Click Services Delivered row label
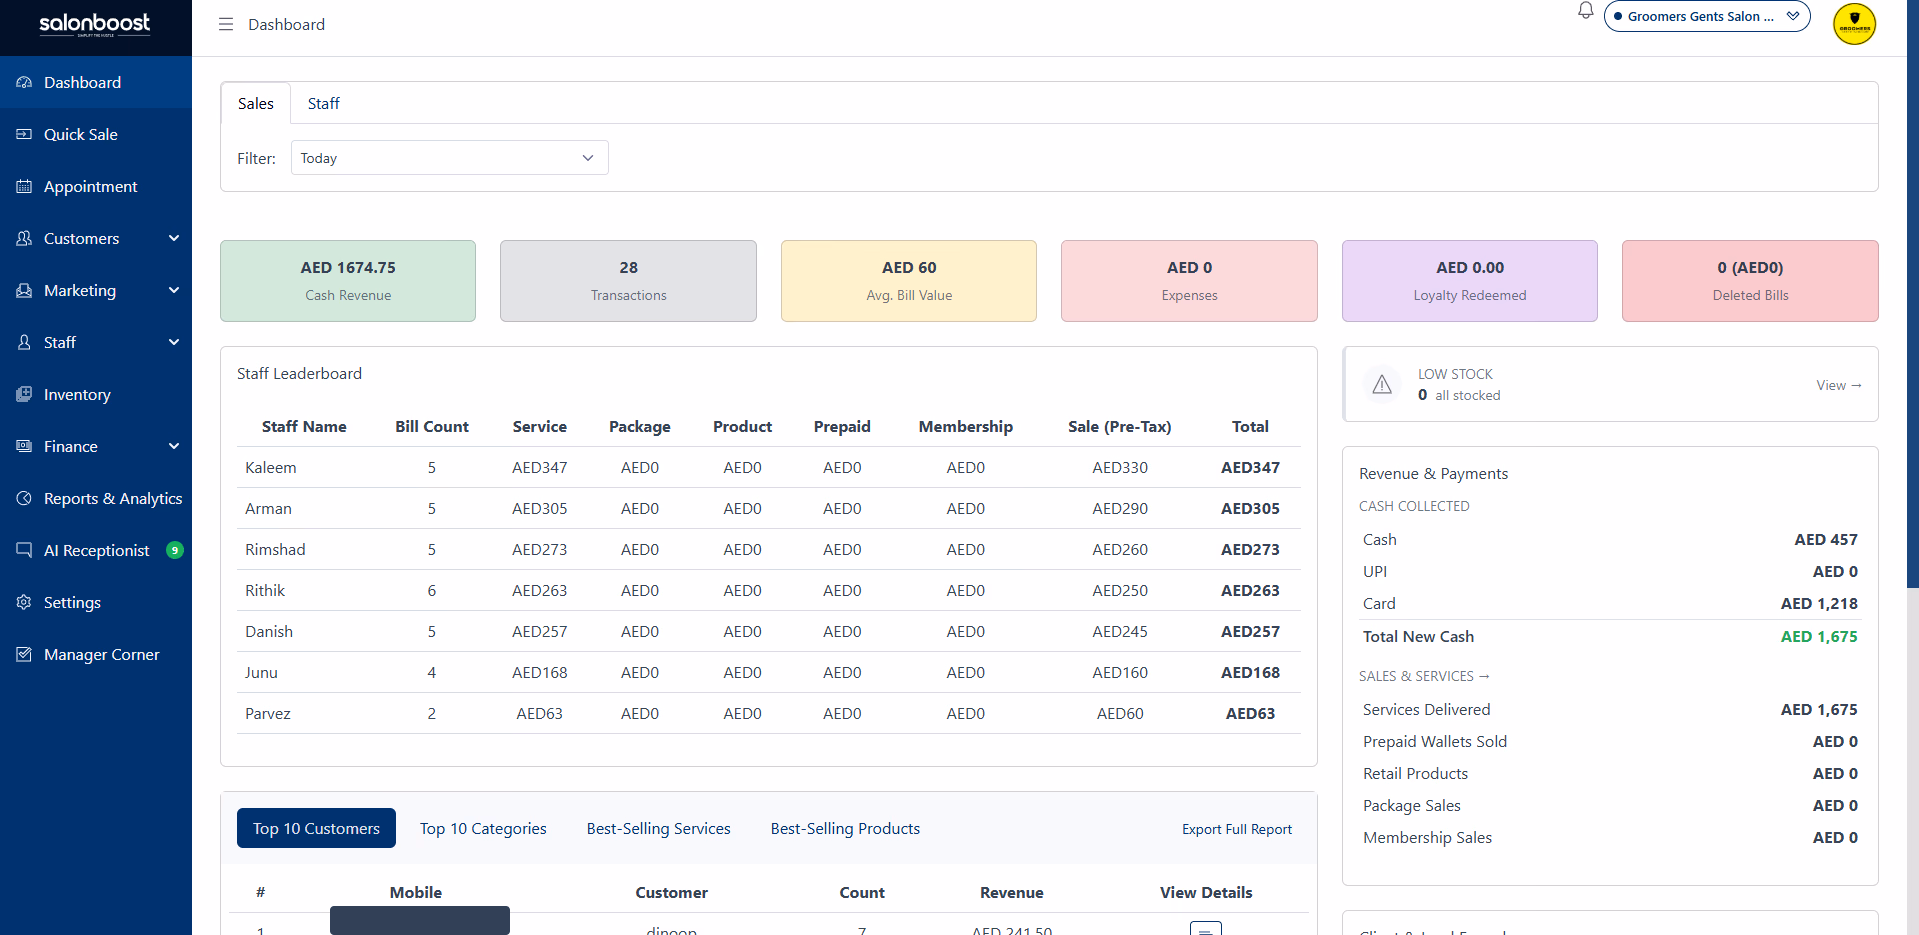Viewport: 1919px width, 935px height. click(x=1426, y=709)
